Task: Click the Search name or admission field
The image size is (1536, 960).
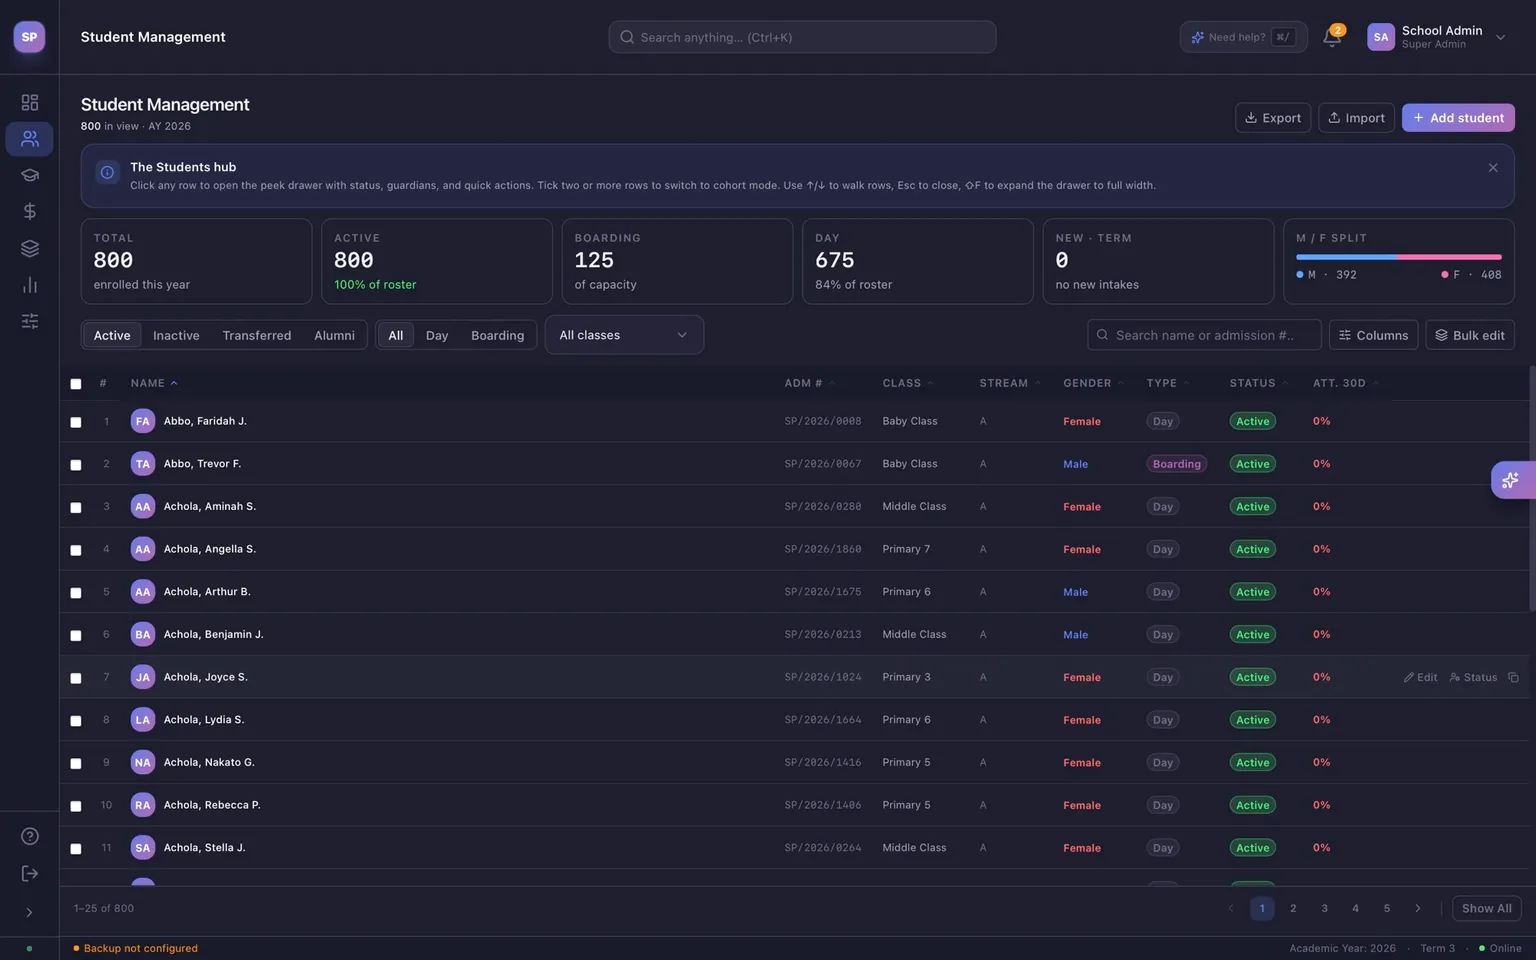Action: [1204, 335]
